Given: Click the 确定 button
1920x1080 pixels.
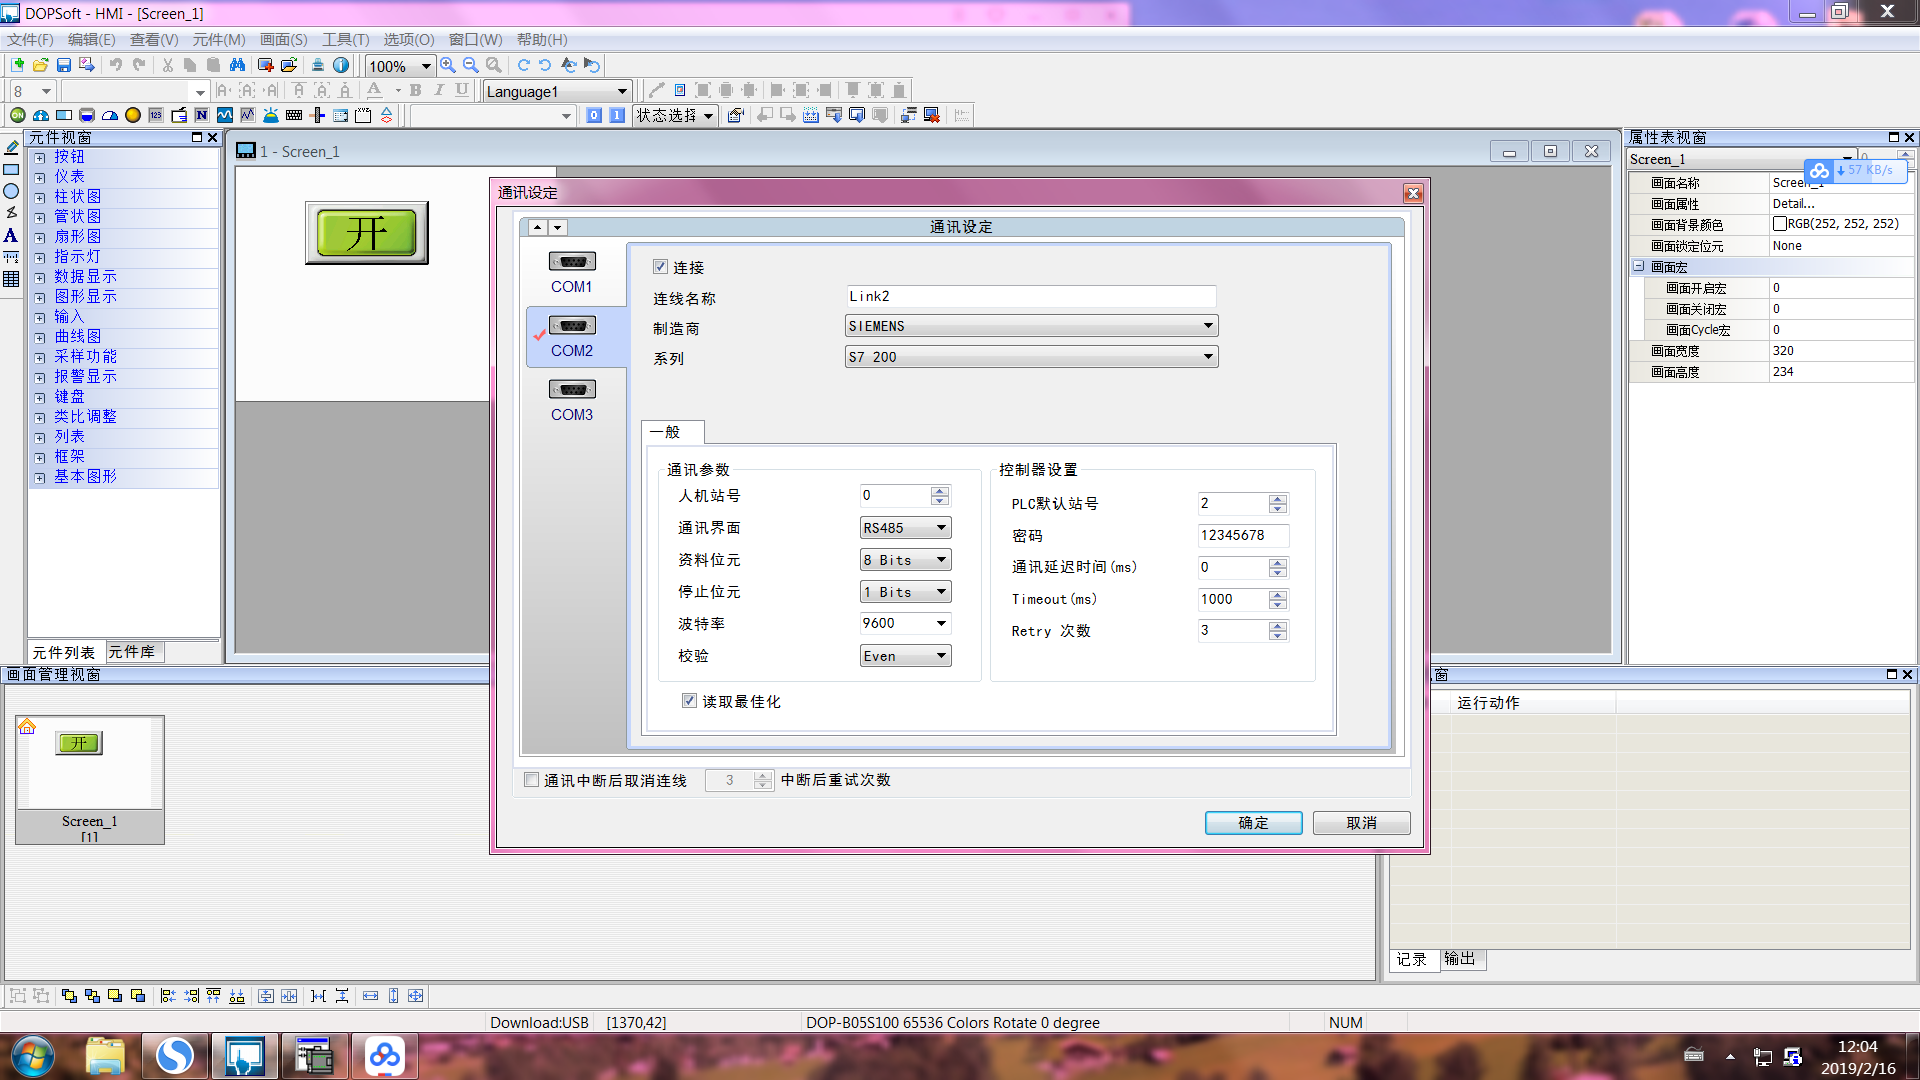Looking at the screenshot, I should pyautogui.click(x=1253, y=823).
